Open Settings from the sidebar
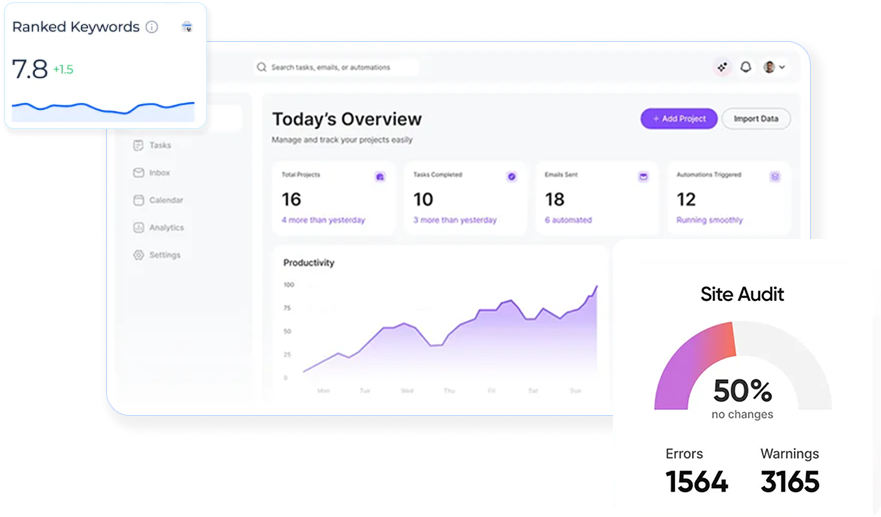Image resolution: width=881 pixels, height=517 pixels. point(164,255)
